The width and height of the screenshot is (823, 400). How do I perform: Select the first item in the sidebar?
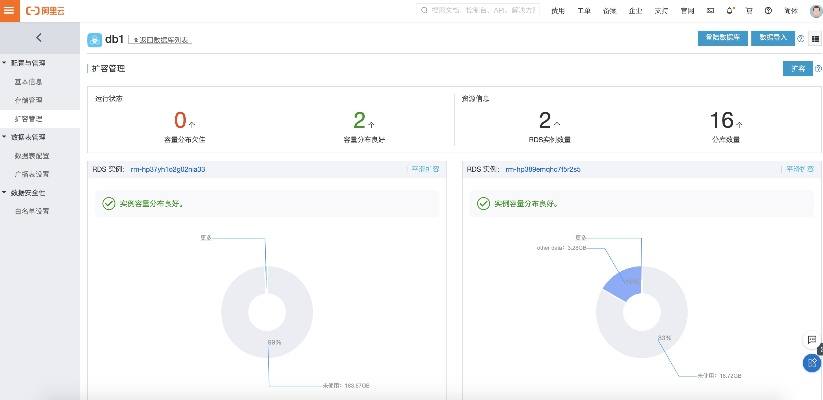tap(28, 81)
